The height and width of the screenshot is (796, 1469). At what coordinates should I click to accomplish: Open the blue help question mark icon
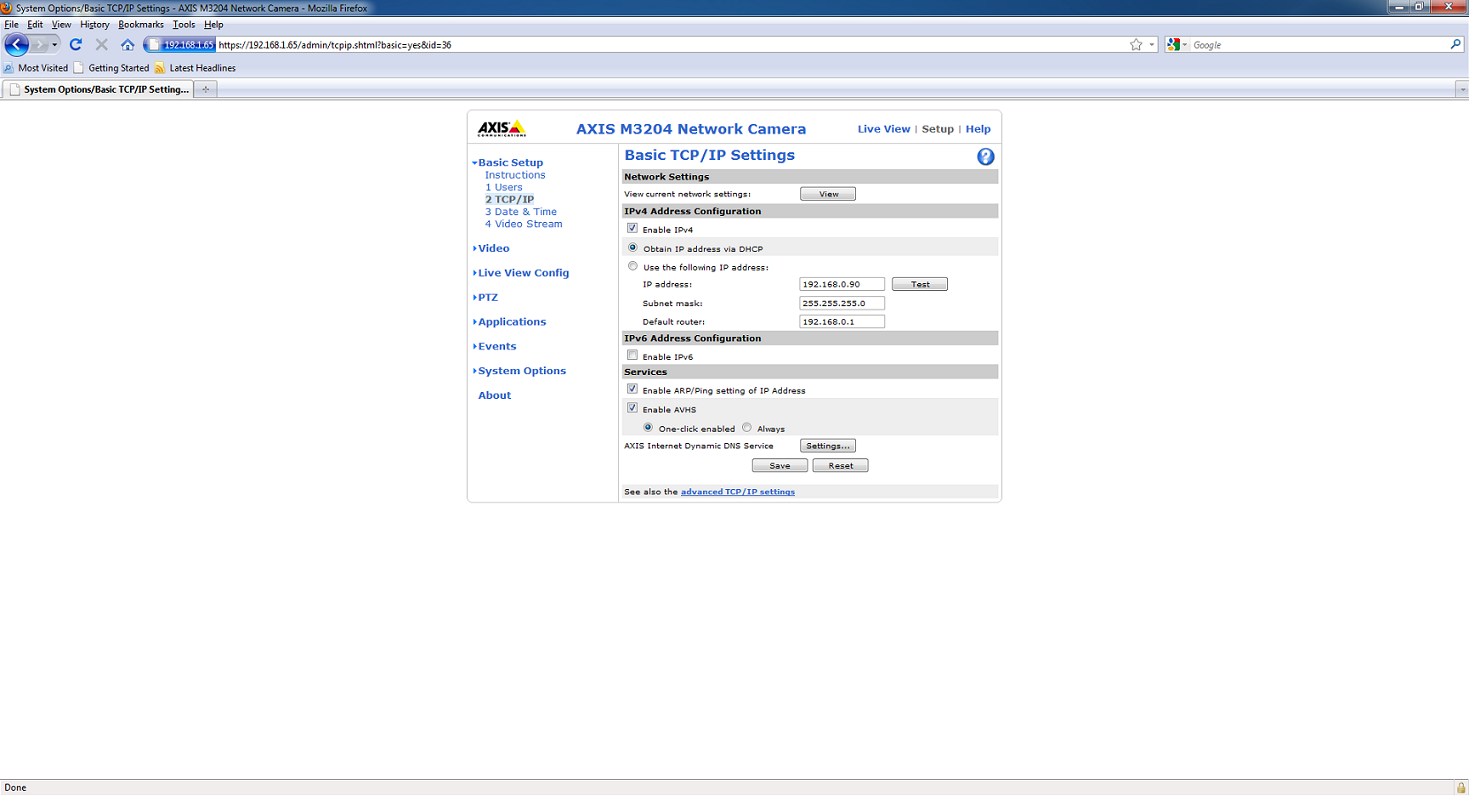985,157
